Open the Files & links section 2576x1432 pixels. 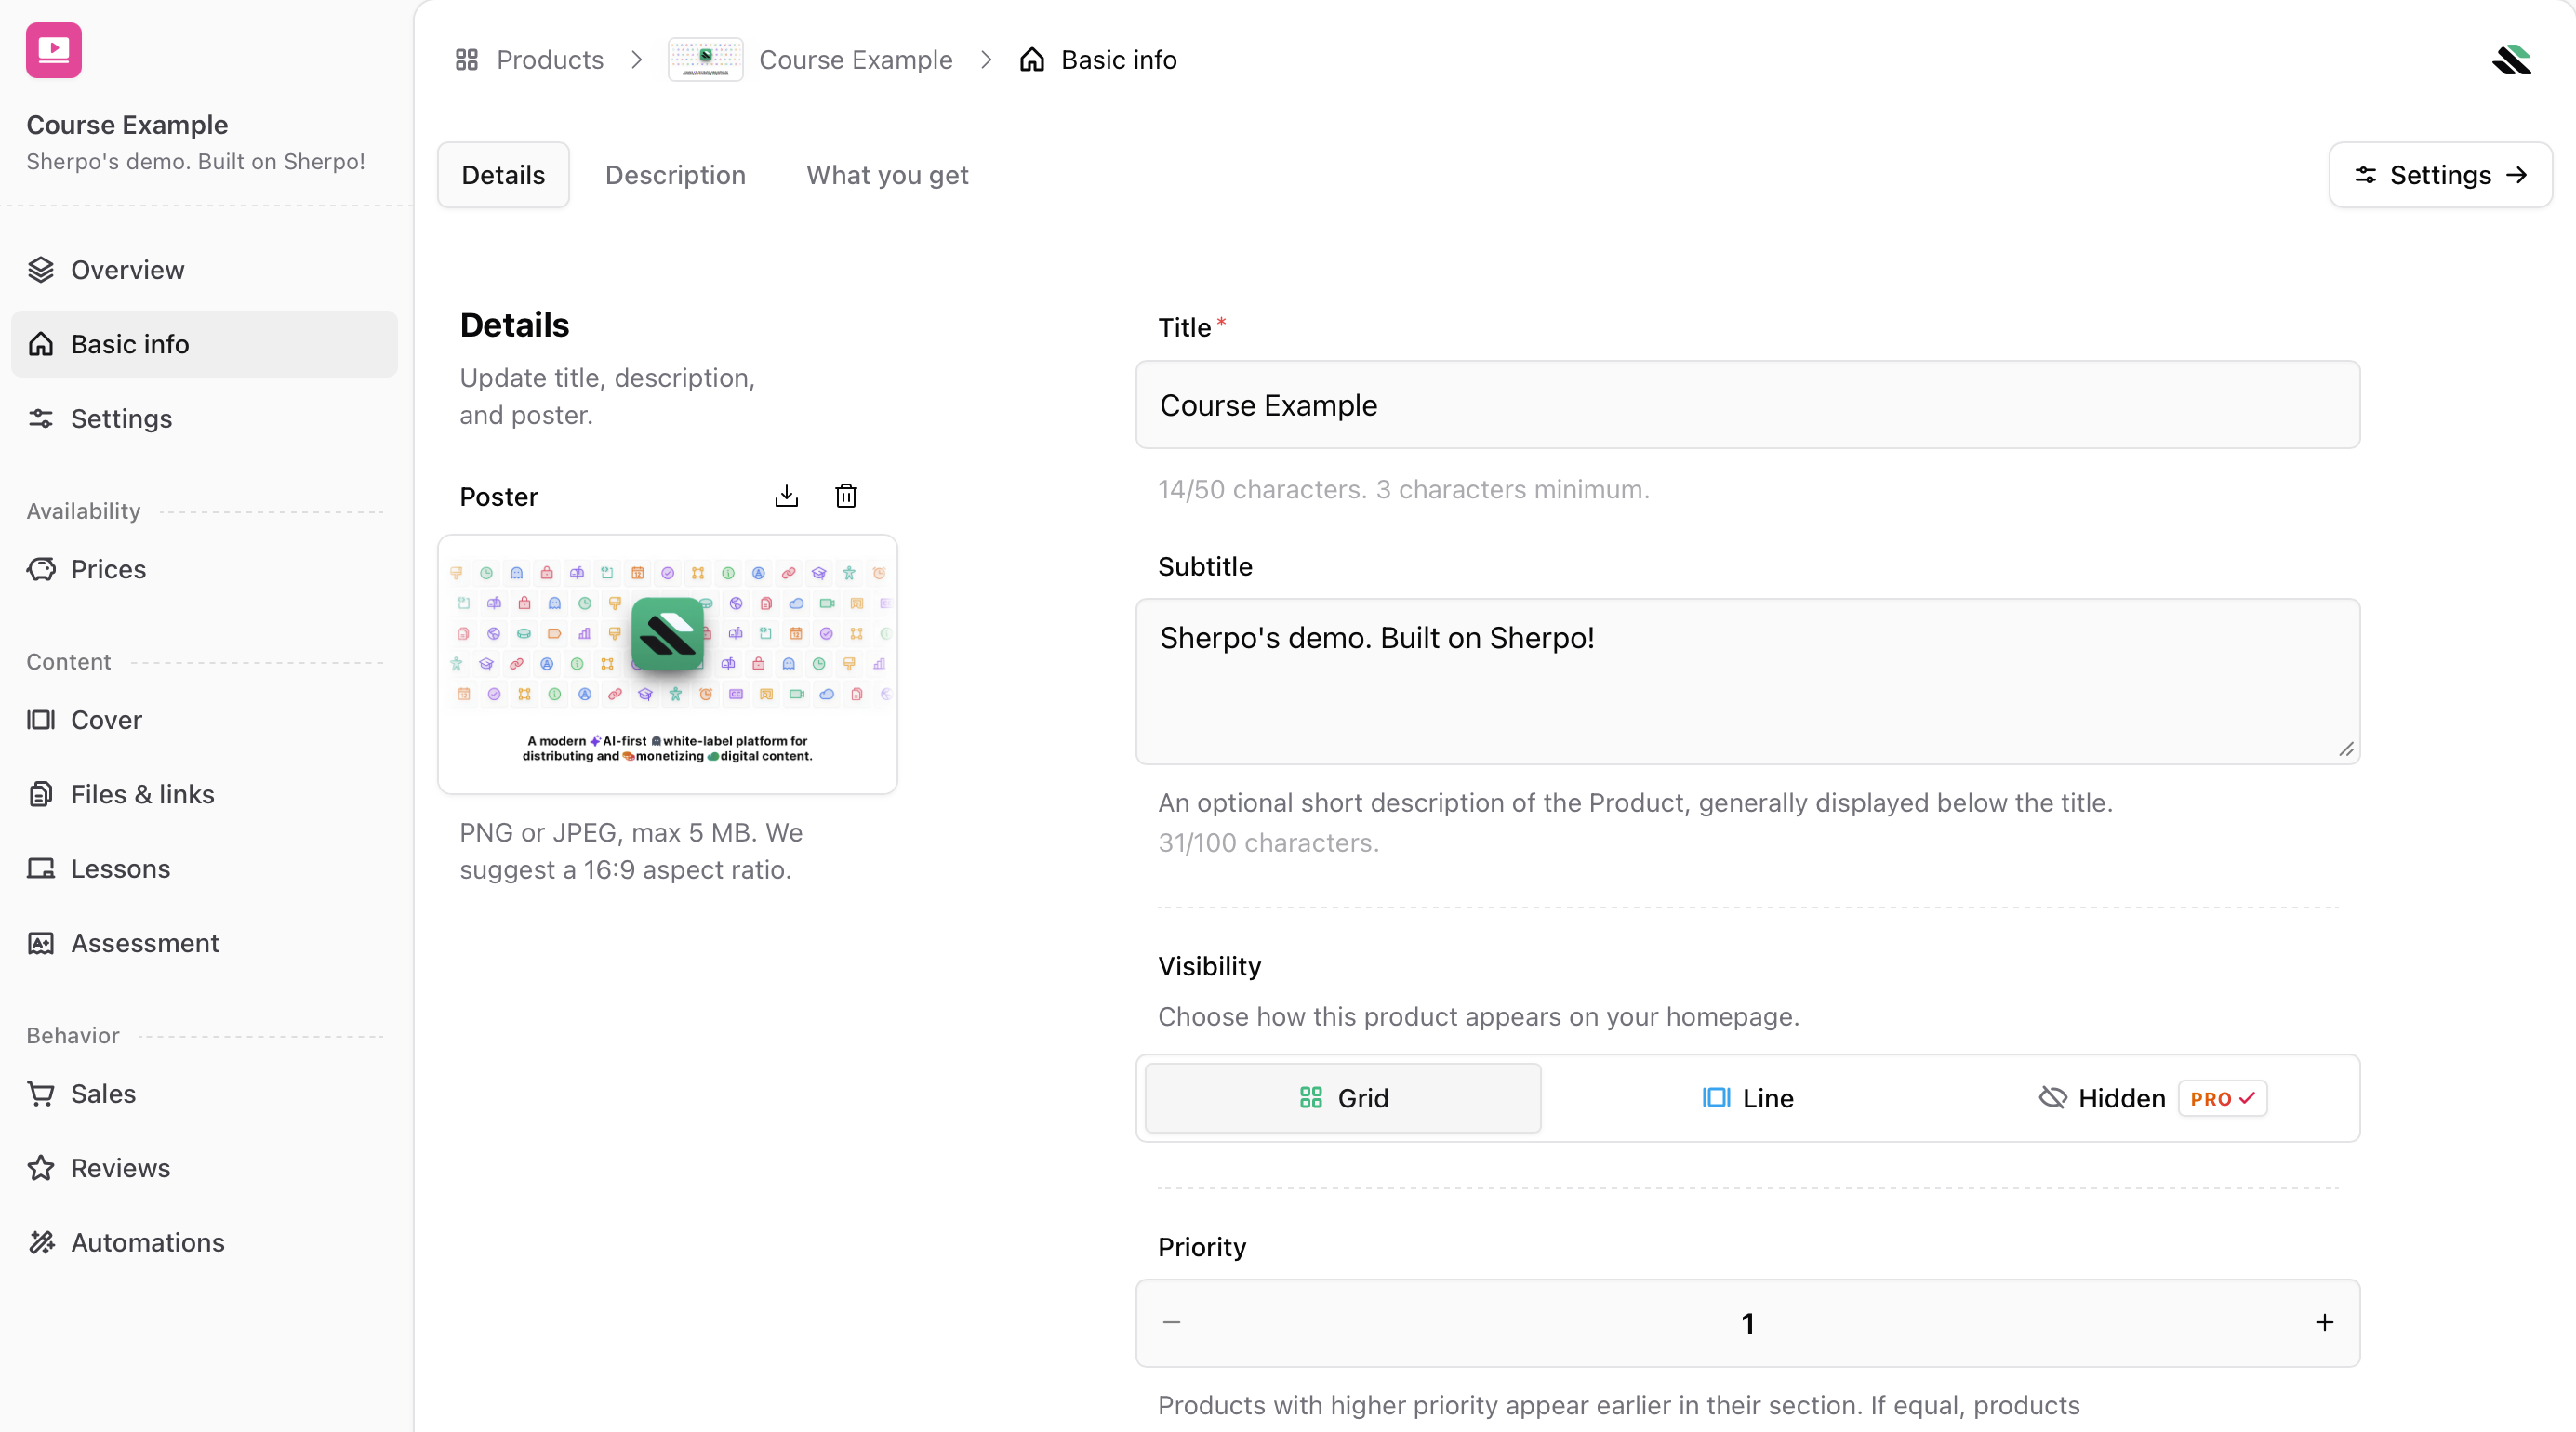click(141, 793)
